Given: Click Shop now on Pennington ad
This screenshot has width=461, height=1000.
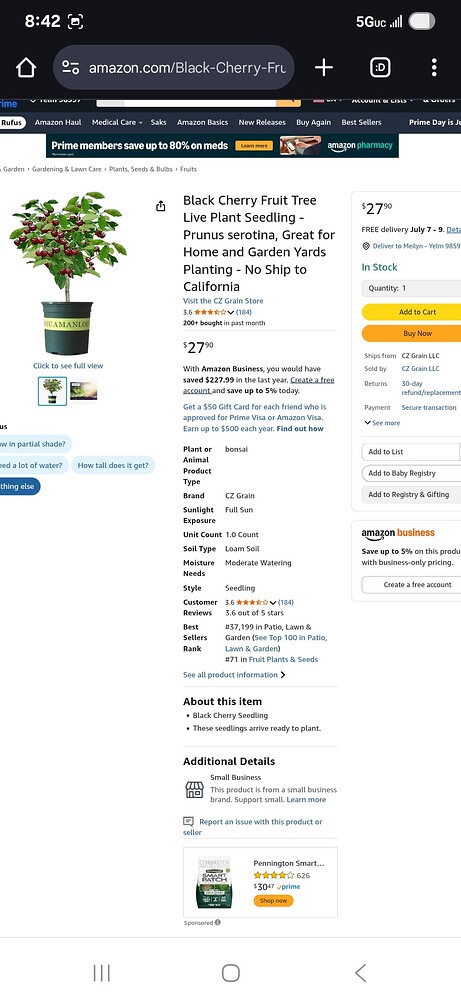Looking at the screenshot, I should [274, 901].
